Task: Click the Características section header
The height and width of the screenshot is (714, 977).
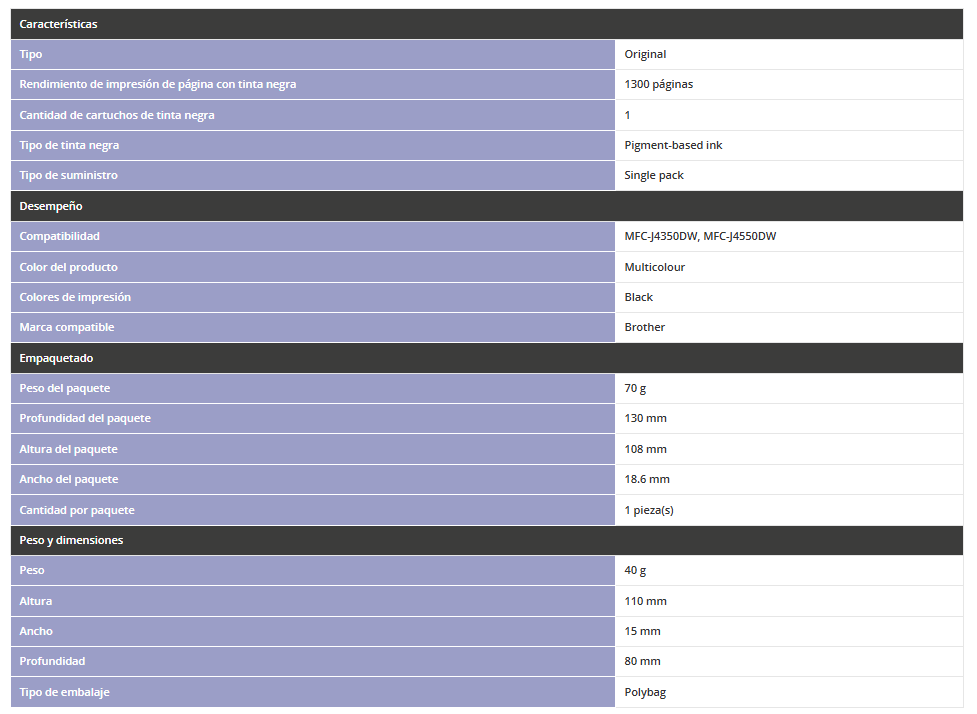Action: [x=58, y=24]
